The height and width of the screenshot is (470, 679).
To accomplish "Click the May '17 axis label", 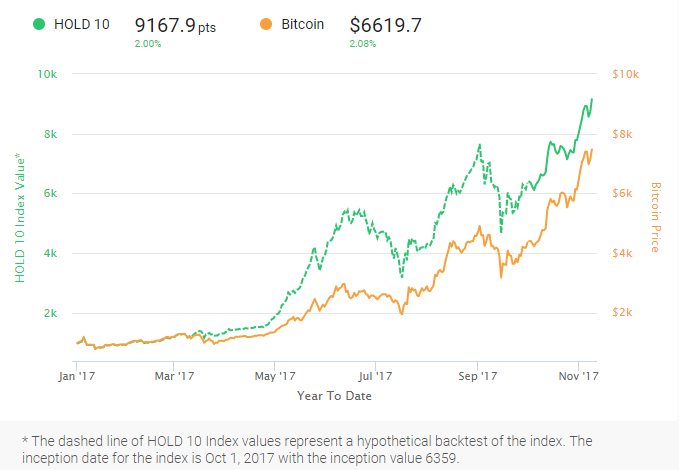I will [275, 376].
